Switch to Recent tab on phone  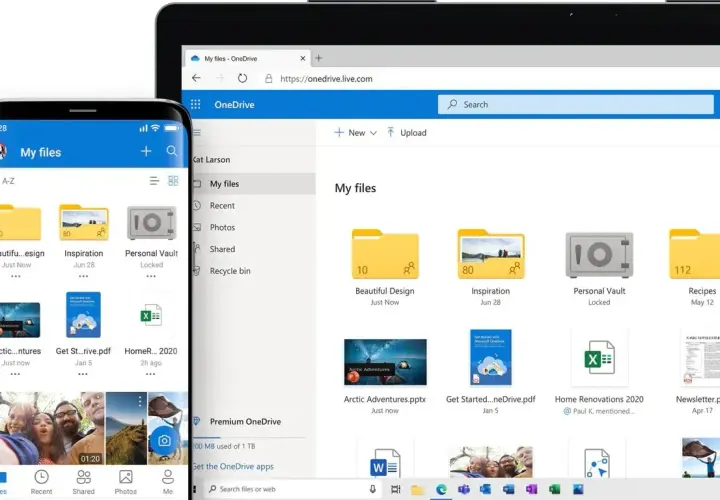point(41,482)
